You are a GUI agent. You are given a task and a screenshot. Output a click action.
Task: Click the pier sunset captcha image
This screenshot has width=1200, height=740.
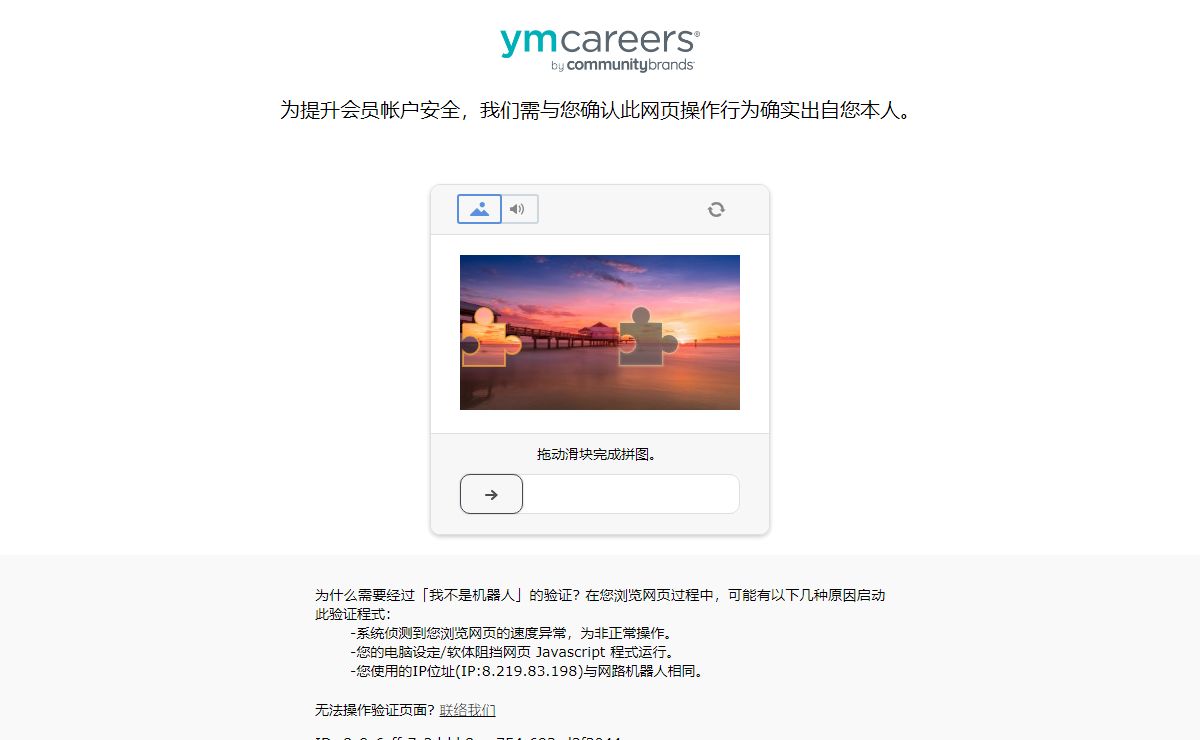600,332
